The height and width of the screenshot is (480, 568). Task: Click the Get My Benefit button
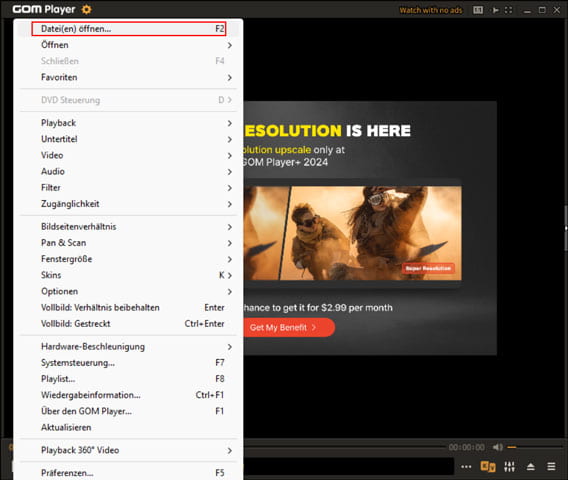click(x=289, y=327)
